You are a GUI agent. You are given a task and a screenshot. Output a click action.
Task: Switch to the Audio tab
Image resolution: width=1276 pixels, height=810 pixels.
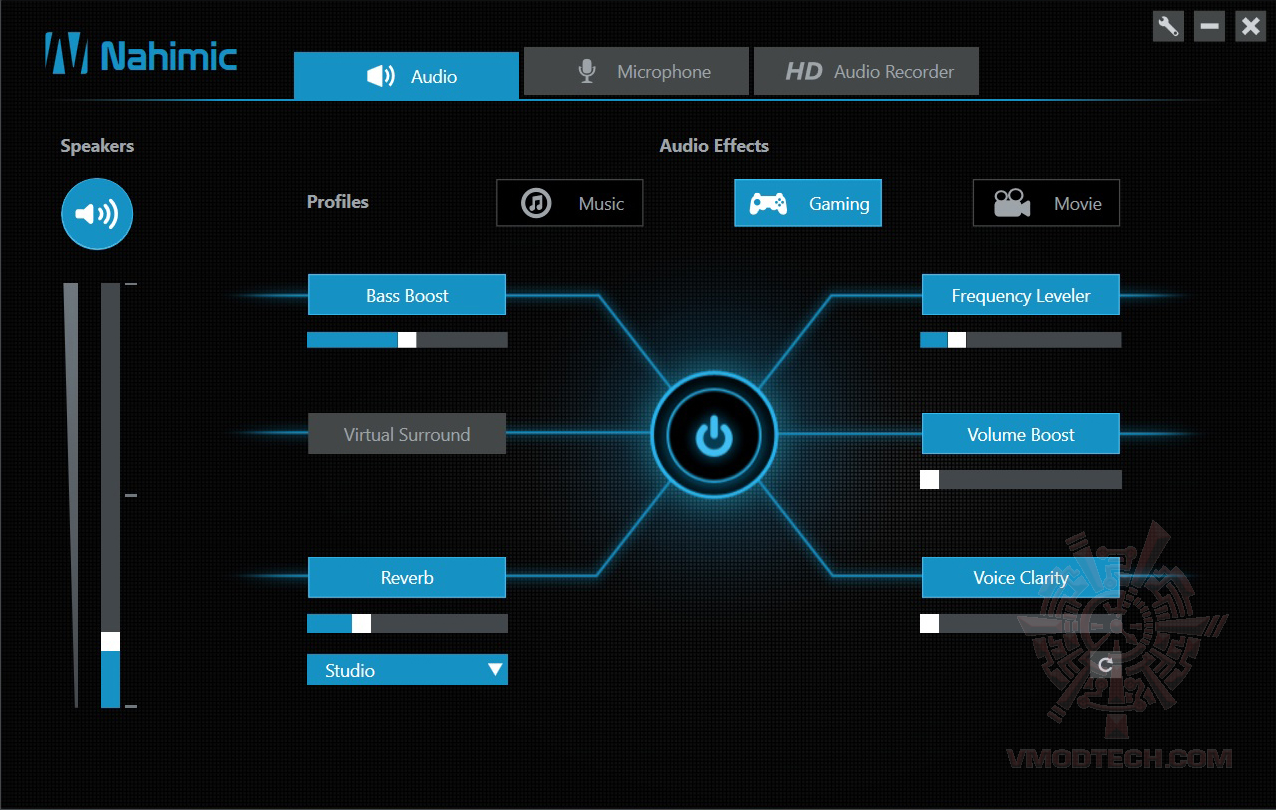406,75
